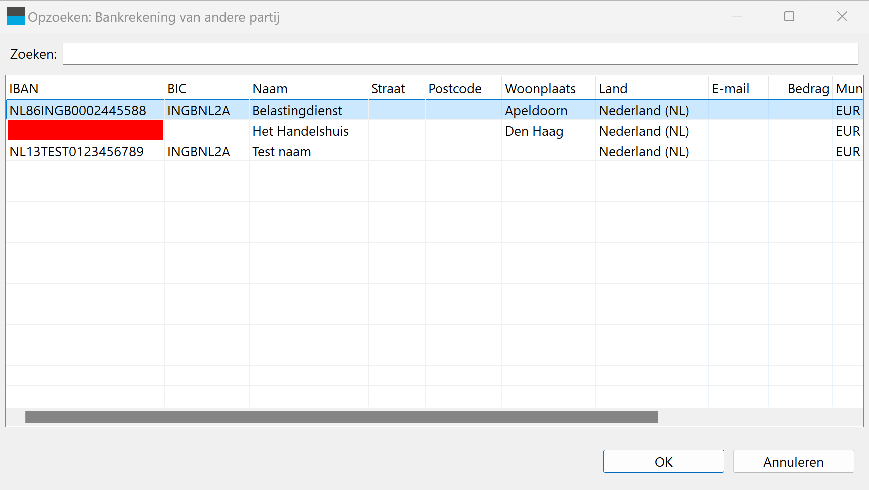Close the dialog with the X icon
Screen dimensions: 869x490
coord(842,17)
